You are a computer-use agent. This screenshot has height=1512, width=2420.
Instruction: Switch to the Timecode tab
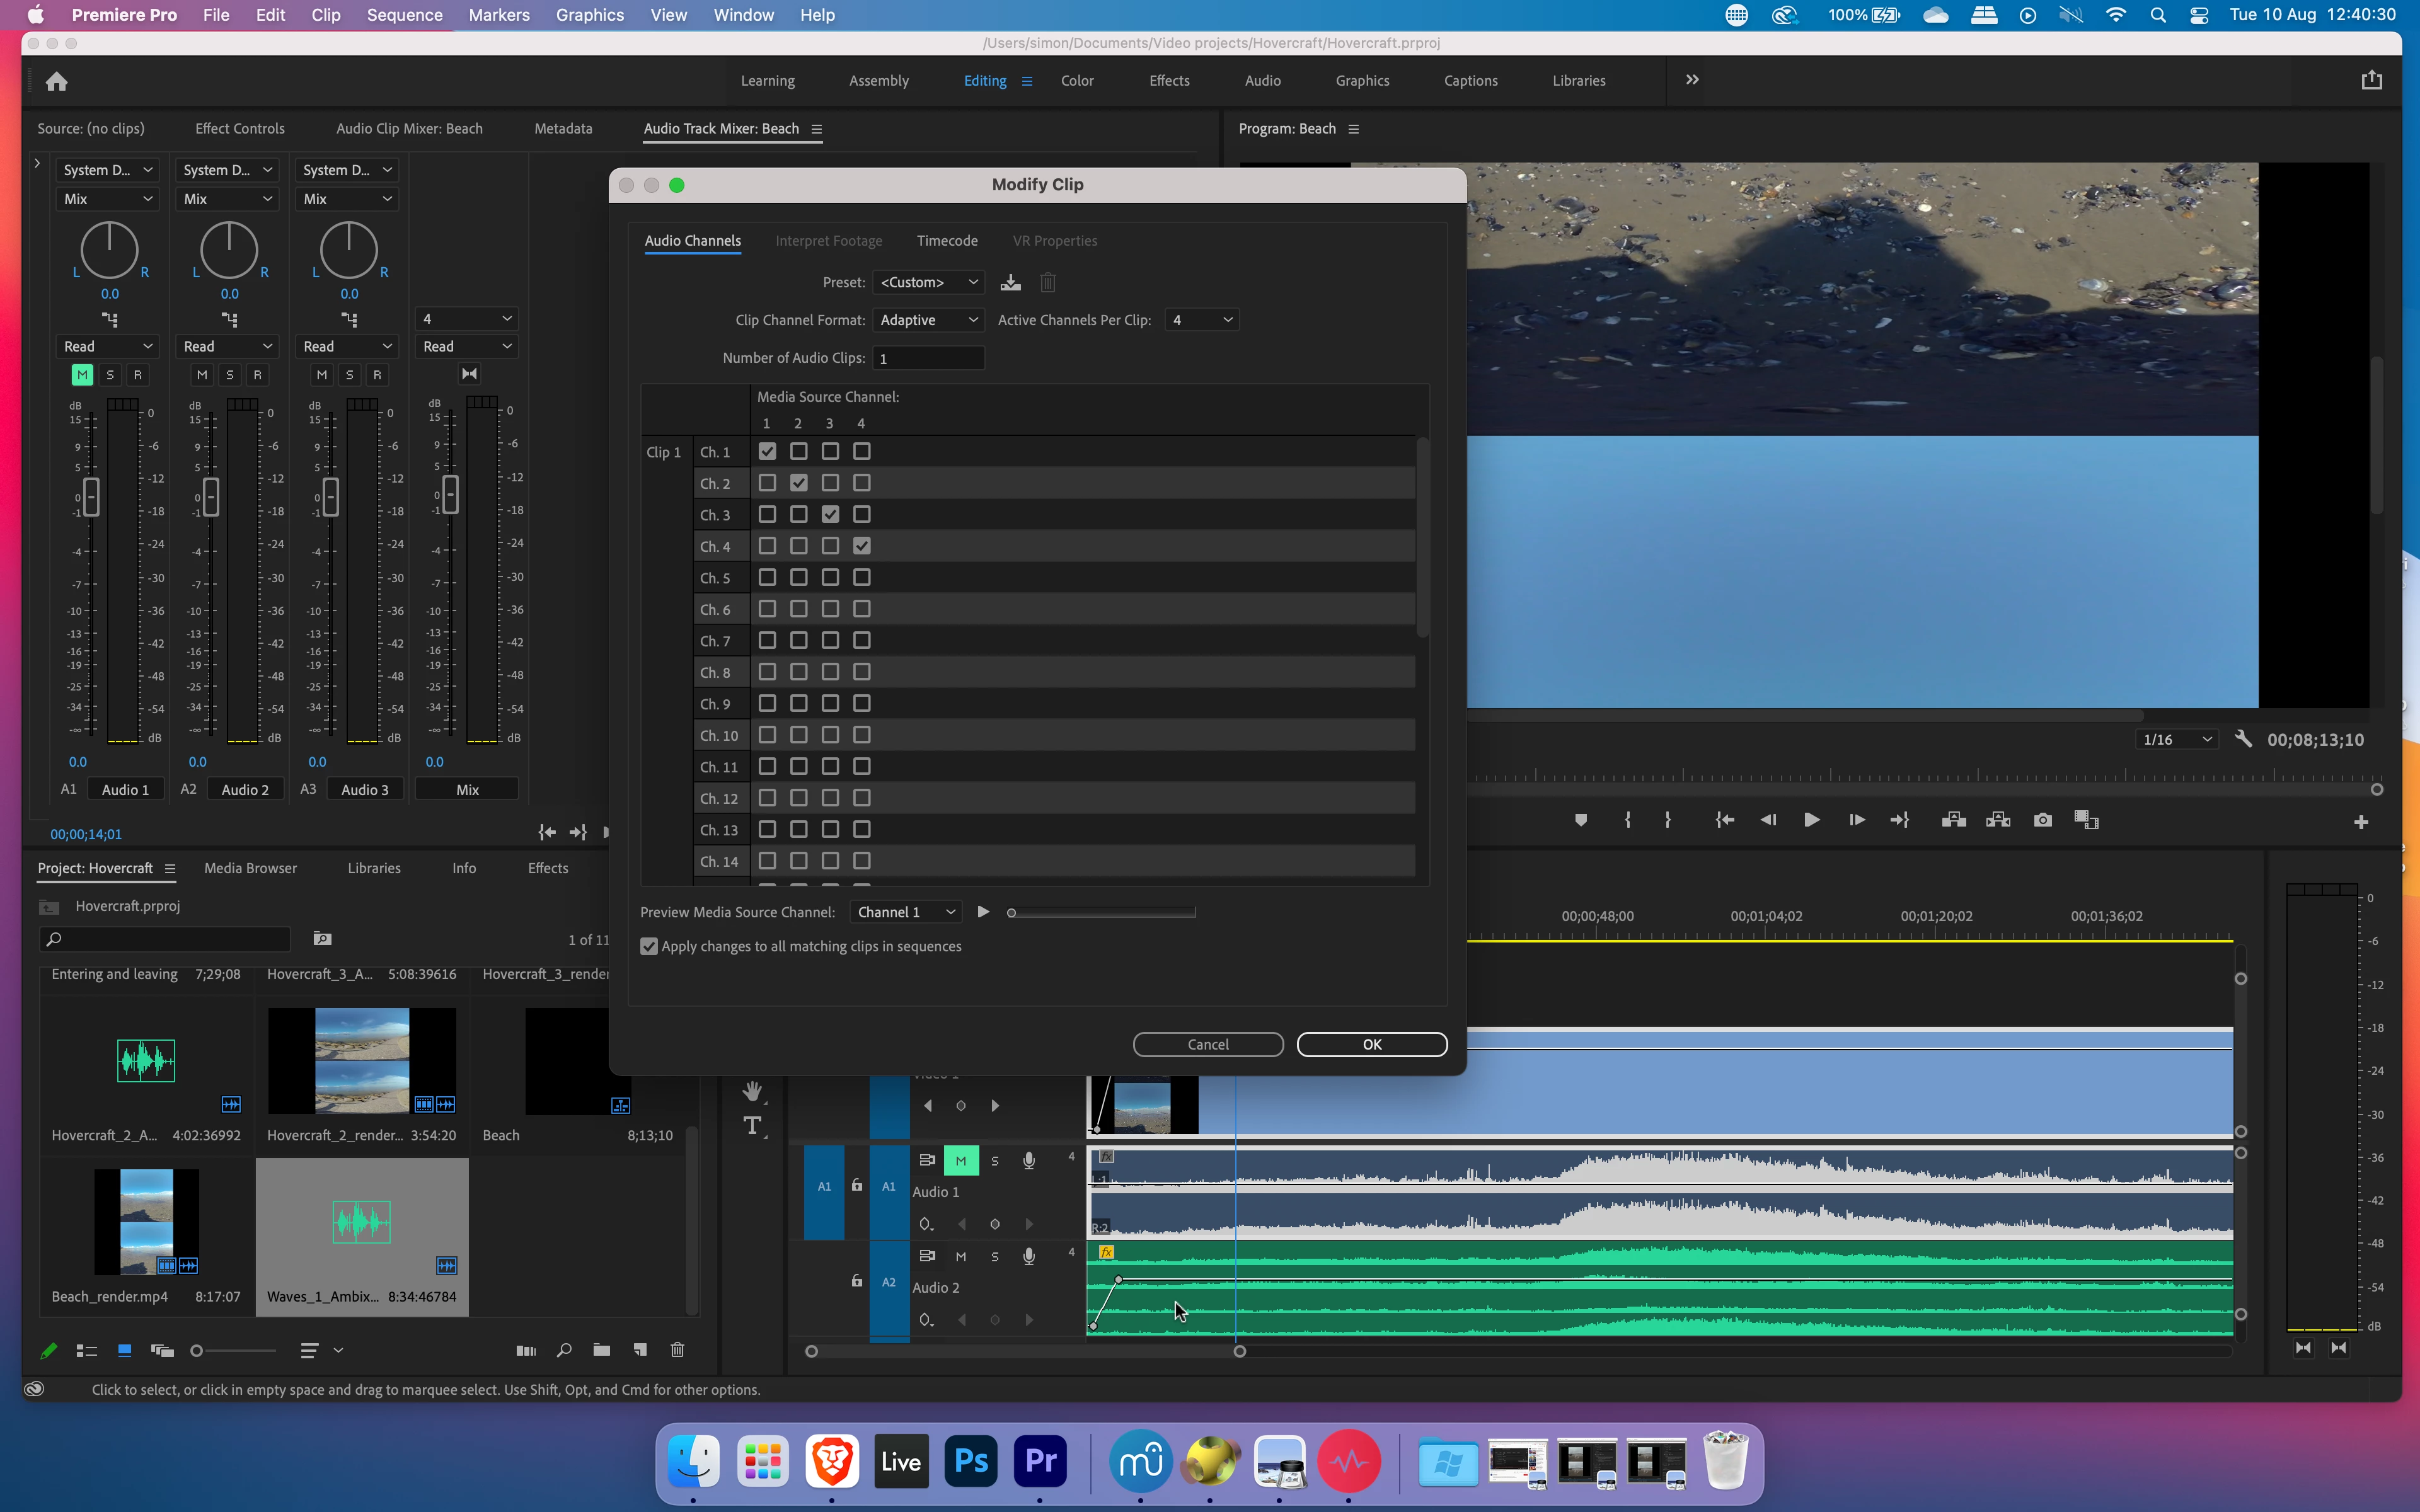946,241
